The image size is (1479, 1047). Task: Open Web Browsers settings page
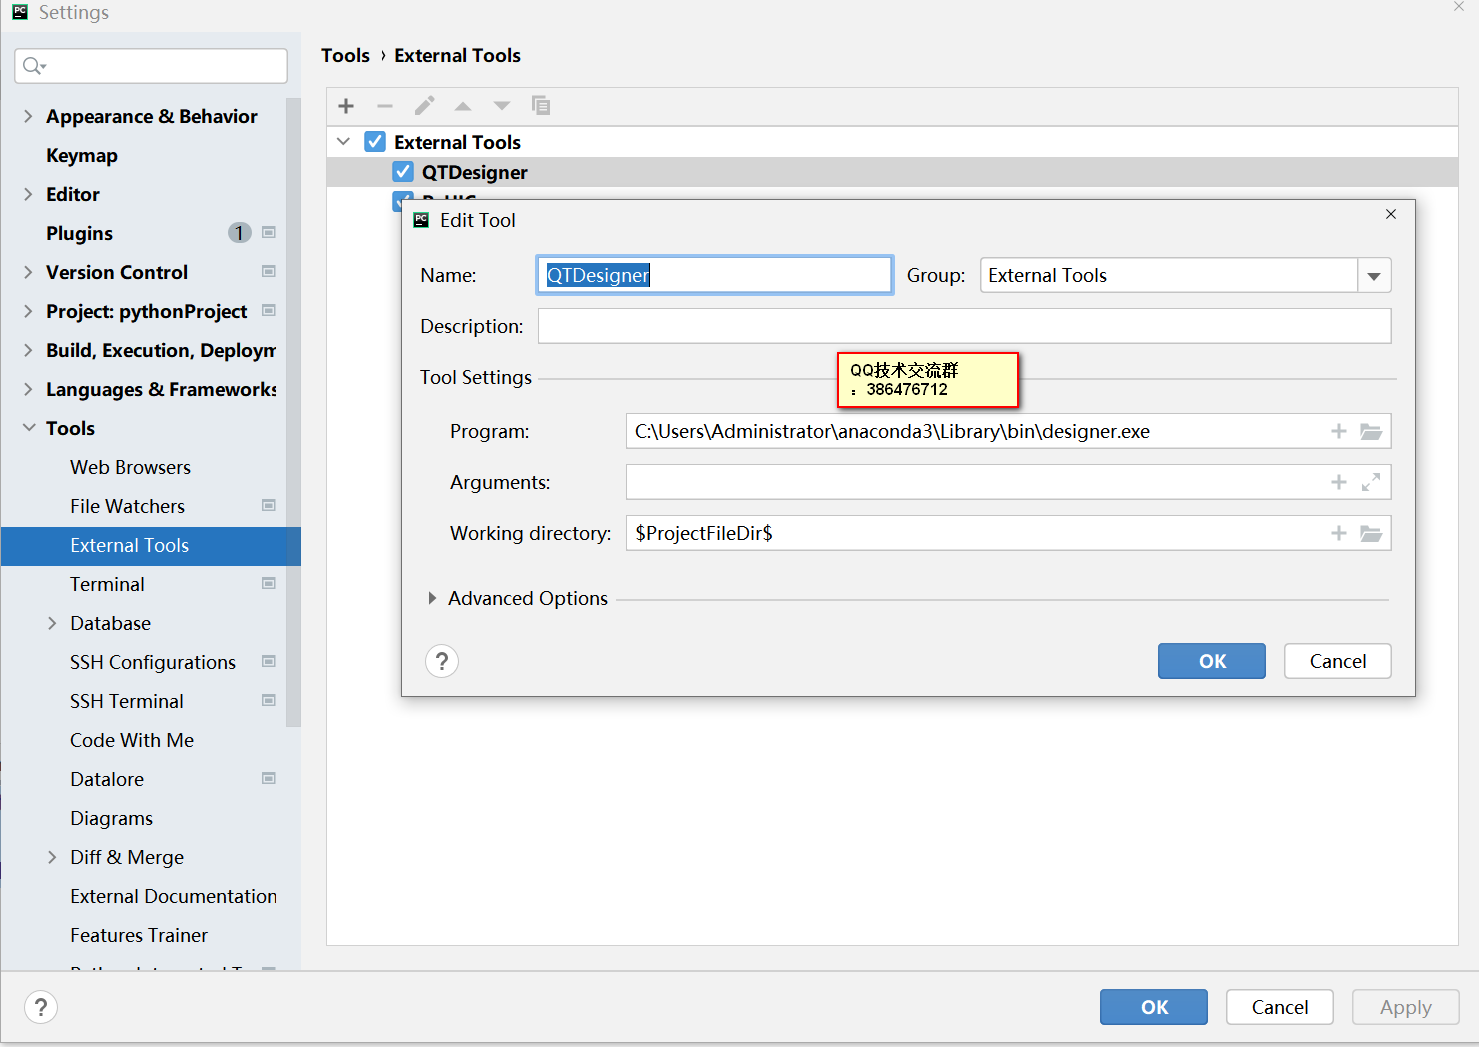point(130,467)
